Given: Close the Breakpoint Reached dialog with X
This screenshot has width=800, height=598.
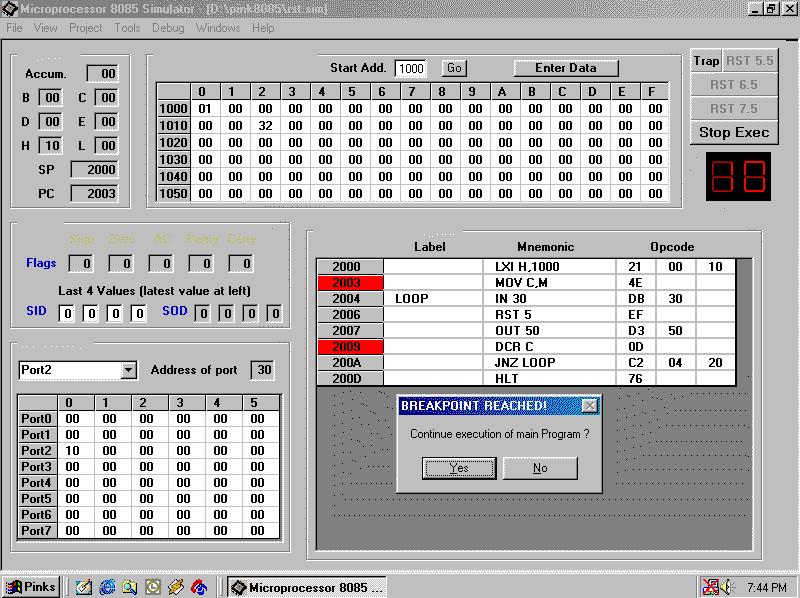Looking at the screenshot, I should click(x=590, y=406).
